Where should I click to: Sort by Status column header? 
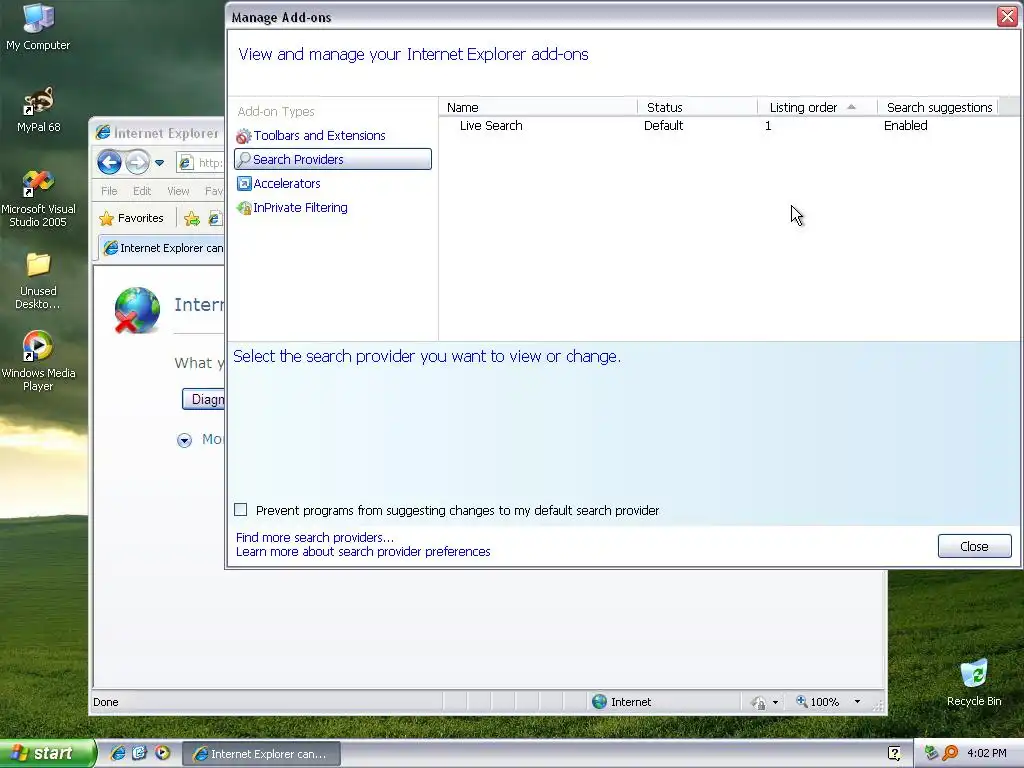tap(697, 107)
